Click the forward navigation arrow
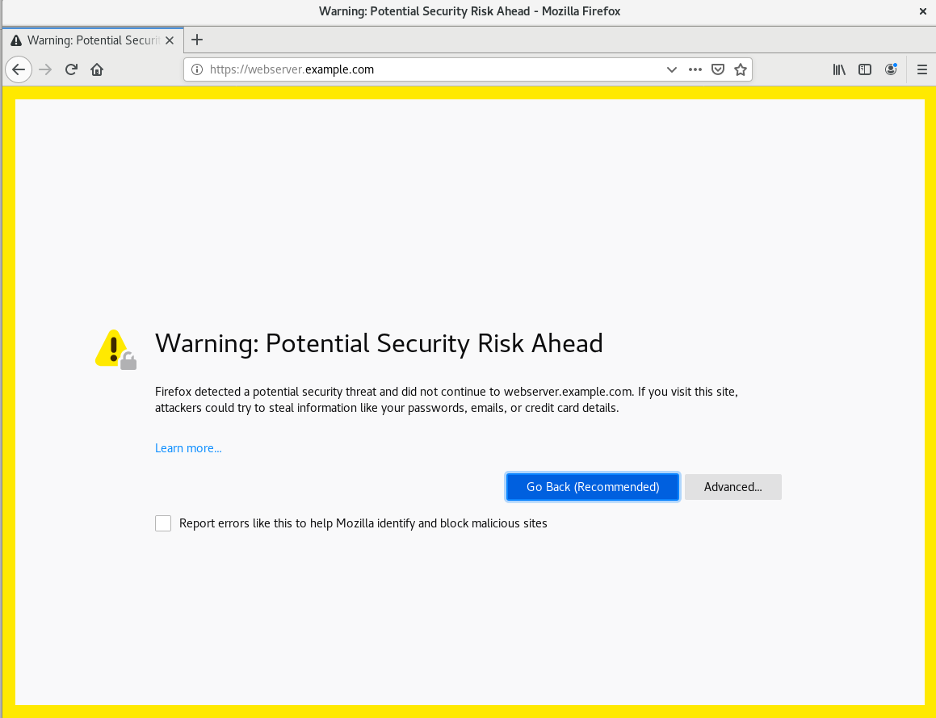This screenshot has width=936, height=718. pos(44,69)
